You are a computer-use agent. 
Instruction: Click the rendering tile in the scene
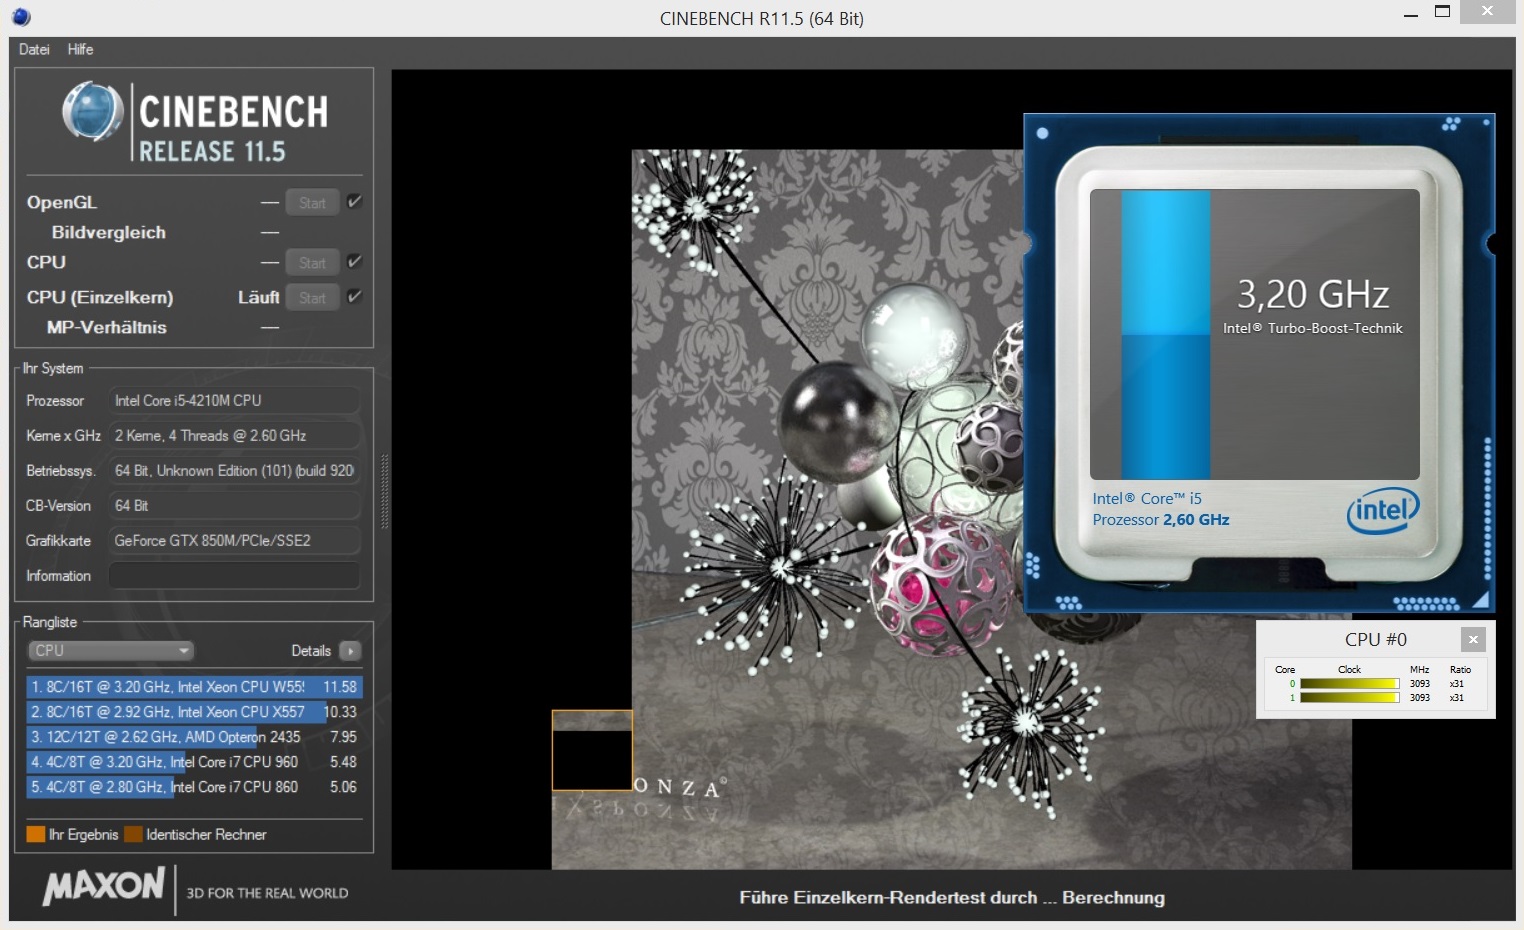(592, 750)
